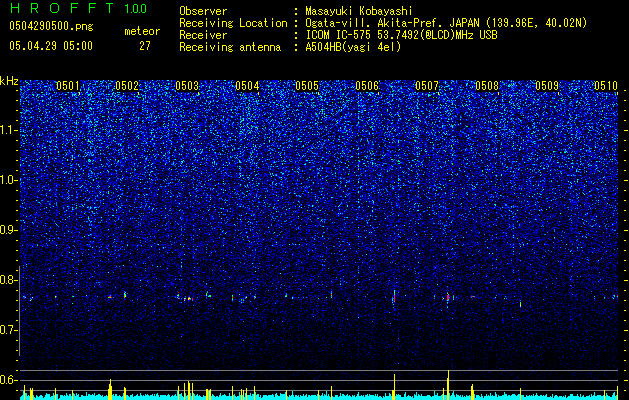The width and height of the screenshot is (629, 400).
Task: Click the 0502 time marker
Action: pyautogui.click(x=127, y=85)
